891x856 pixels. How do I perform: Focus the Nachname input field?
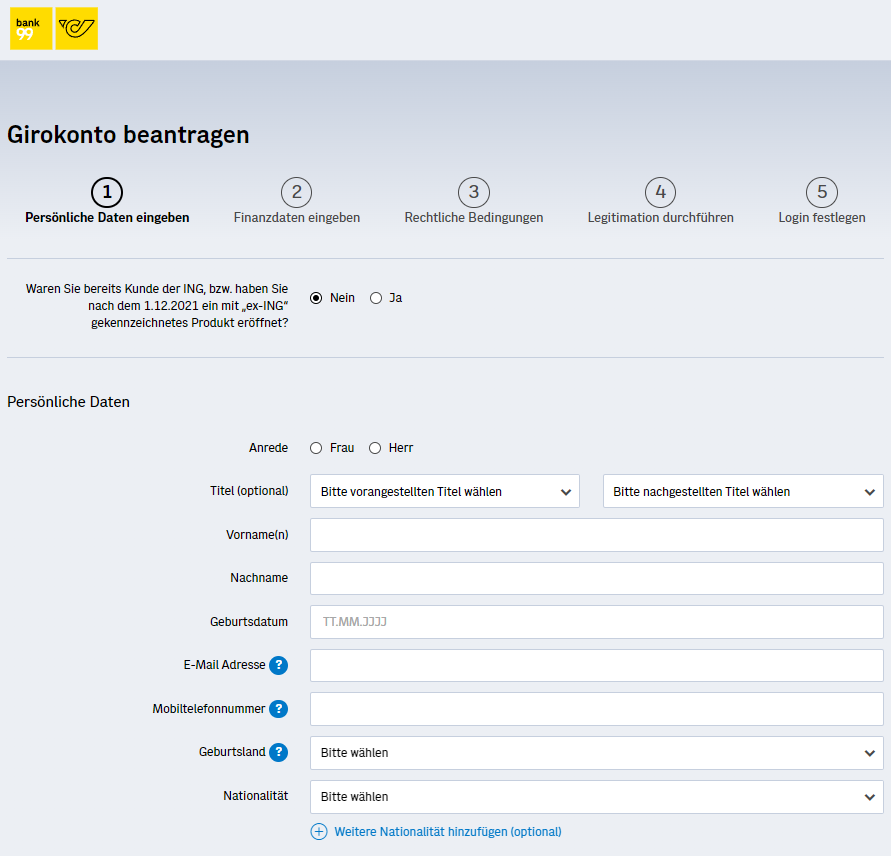tap(597, 579)
